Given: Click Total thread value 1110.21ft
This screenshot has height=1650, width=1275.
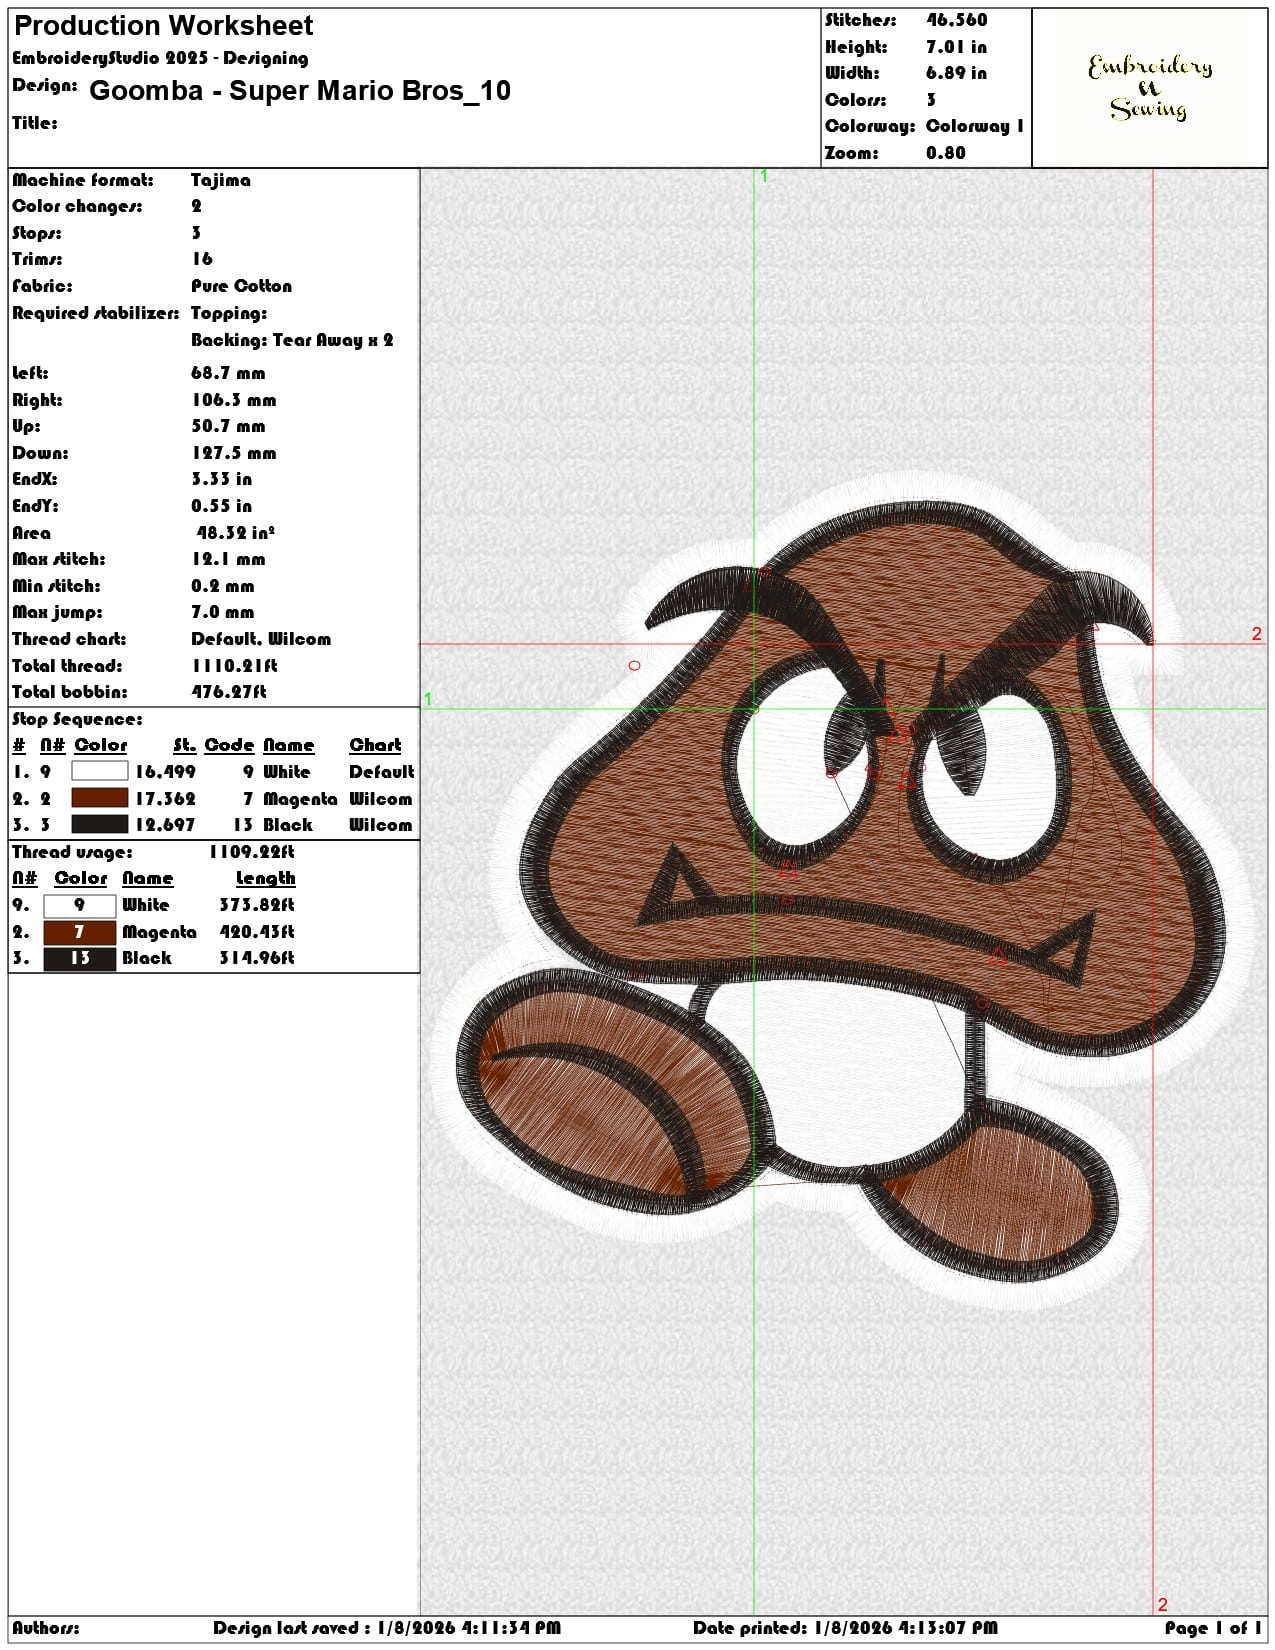Looking at the screenshot, I should tap(234, 666).
